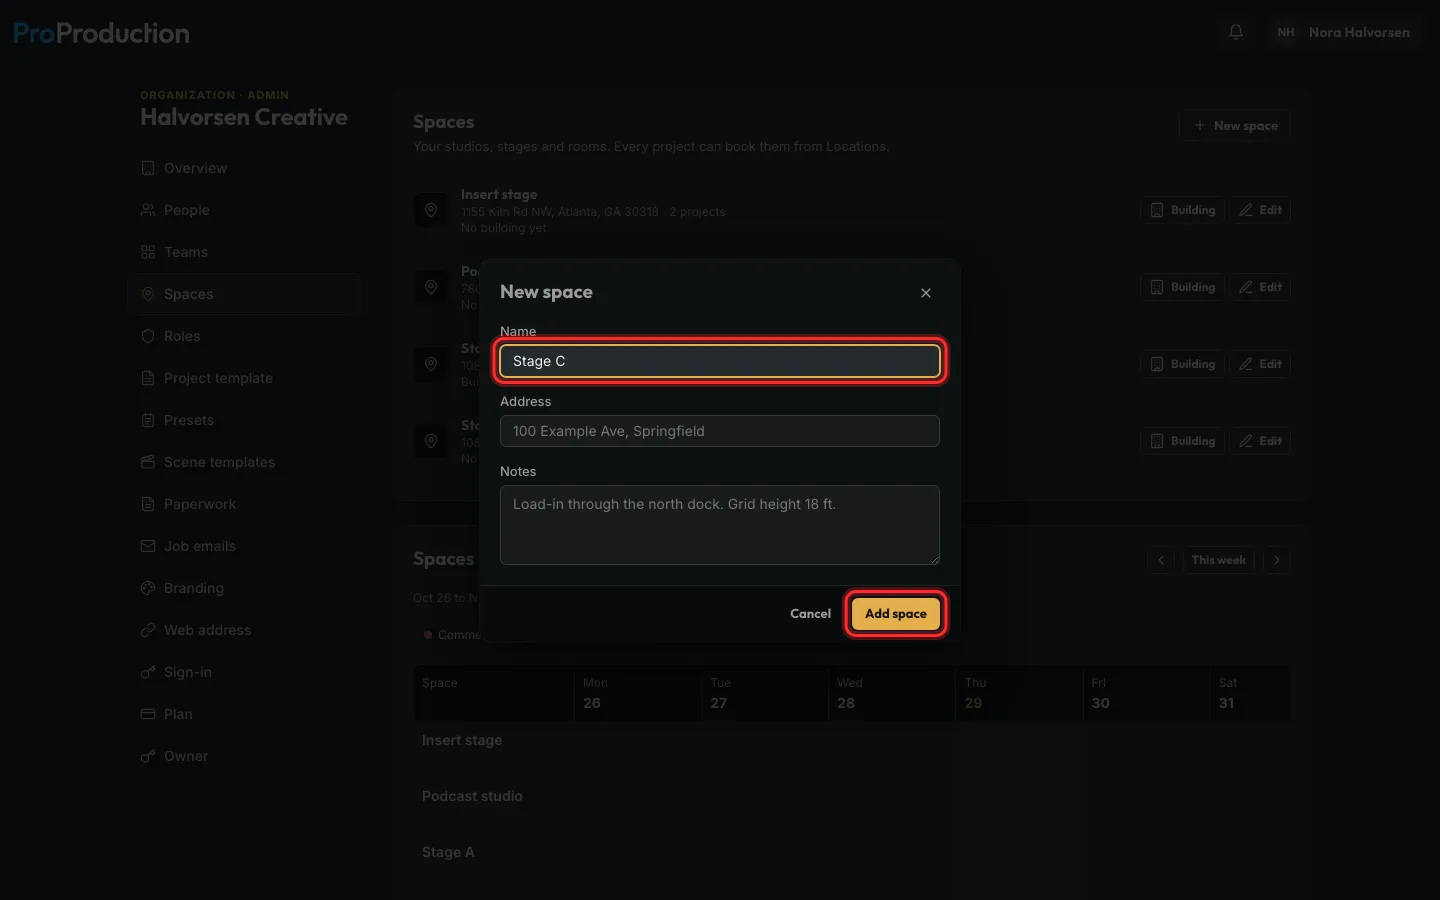
Task: Open Teams in the sidebar
Action: click(244, 252)
